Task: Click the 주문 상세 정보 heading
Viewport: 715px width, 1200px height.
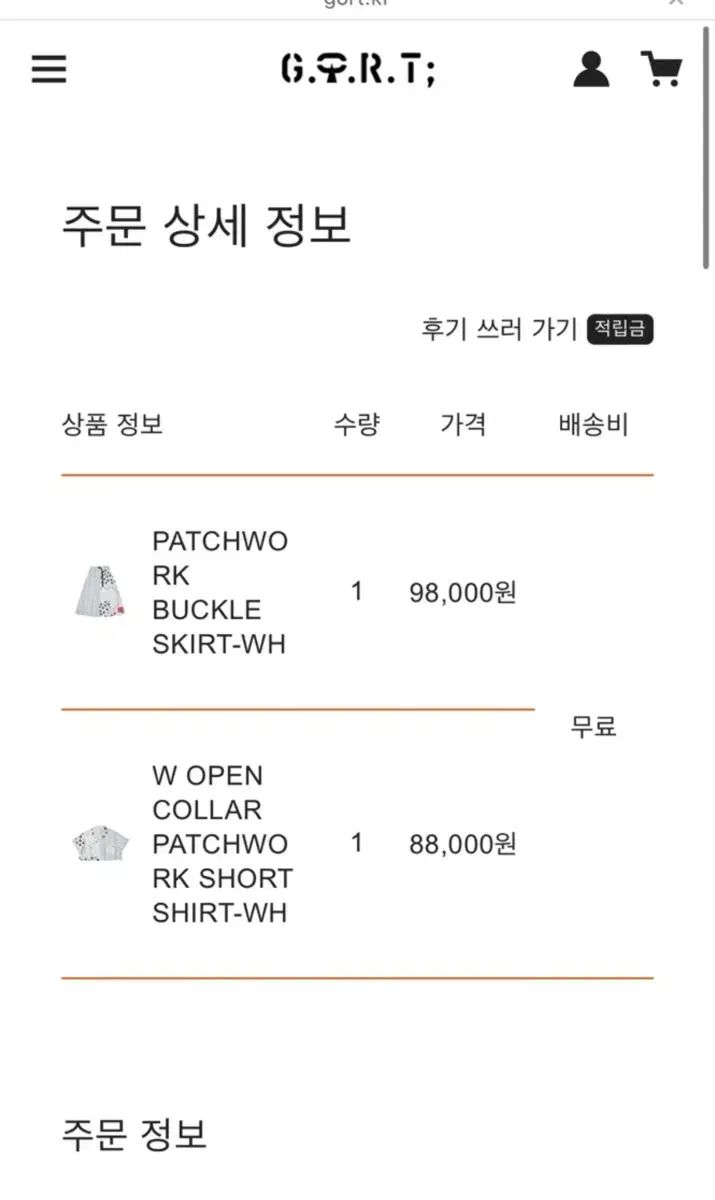Action: [x=207, y=224]
